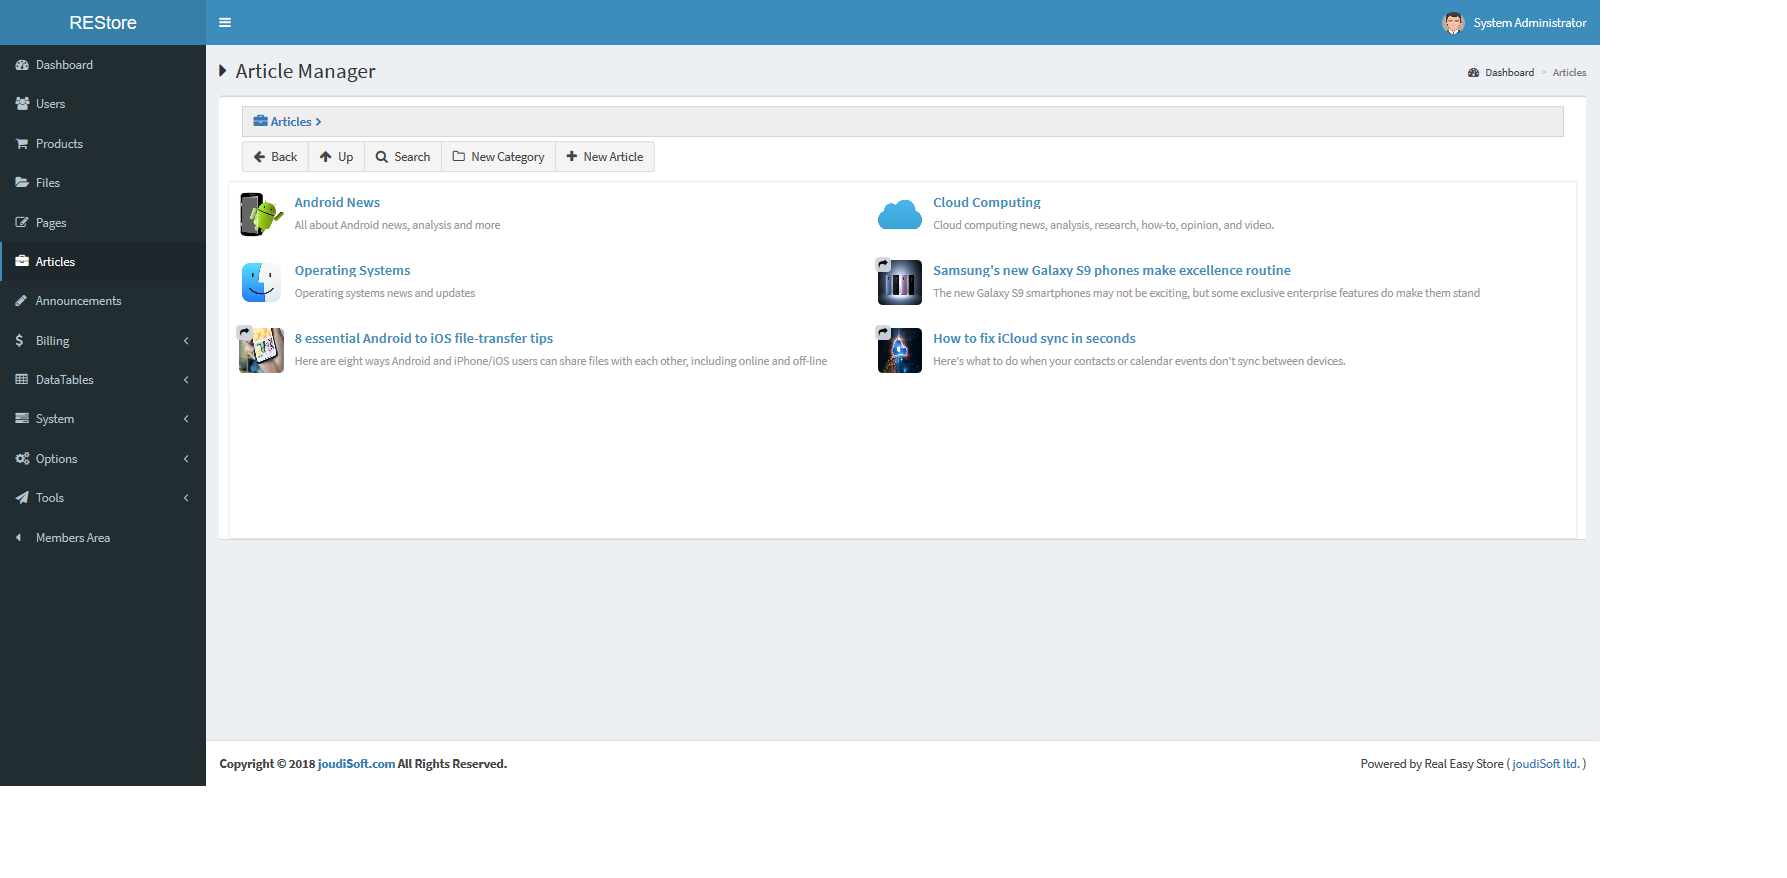Click the Pages edit icon in sidebar
The image size is (1787, 878).
click(x=22, y=222)
